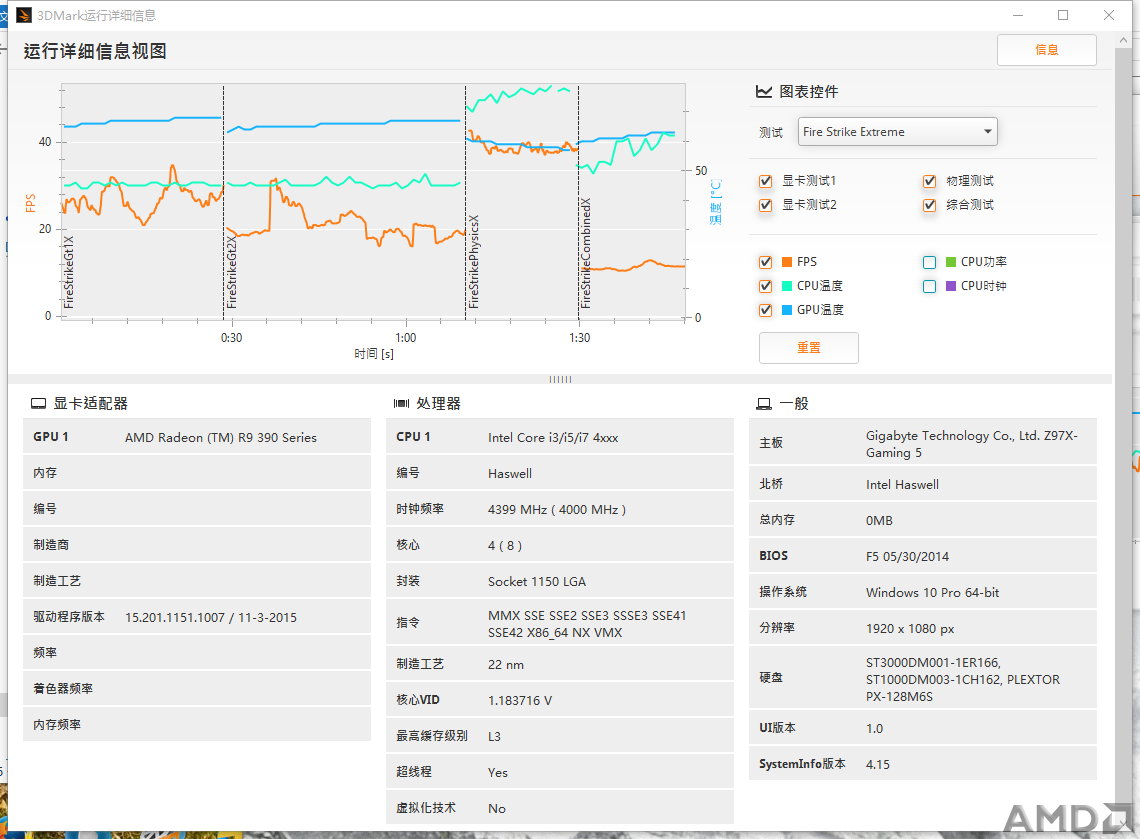Click the scrollbar up arrow
1140x839 pixels.
pos(1123,41)
